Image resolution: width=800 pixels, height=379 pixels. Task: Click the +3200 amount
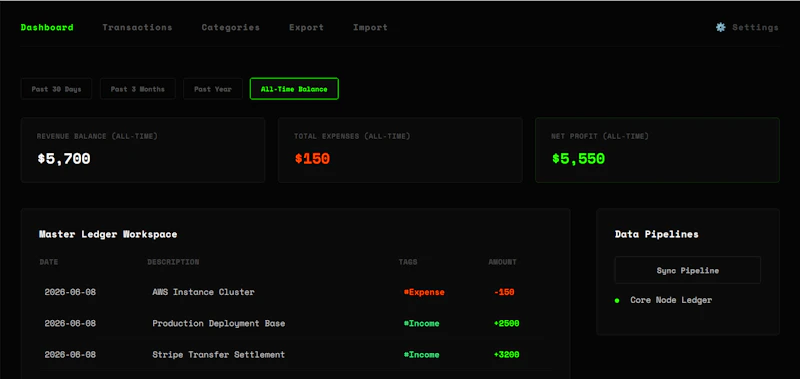507,355
